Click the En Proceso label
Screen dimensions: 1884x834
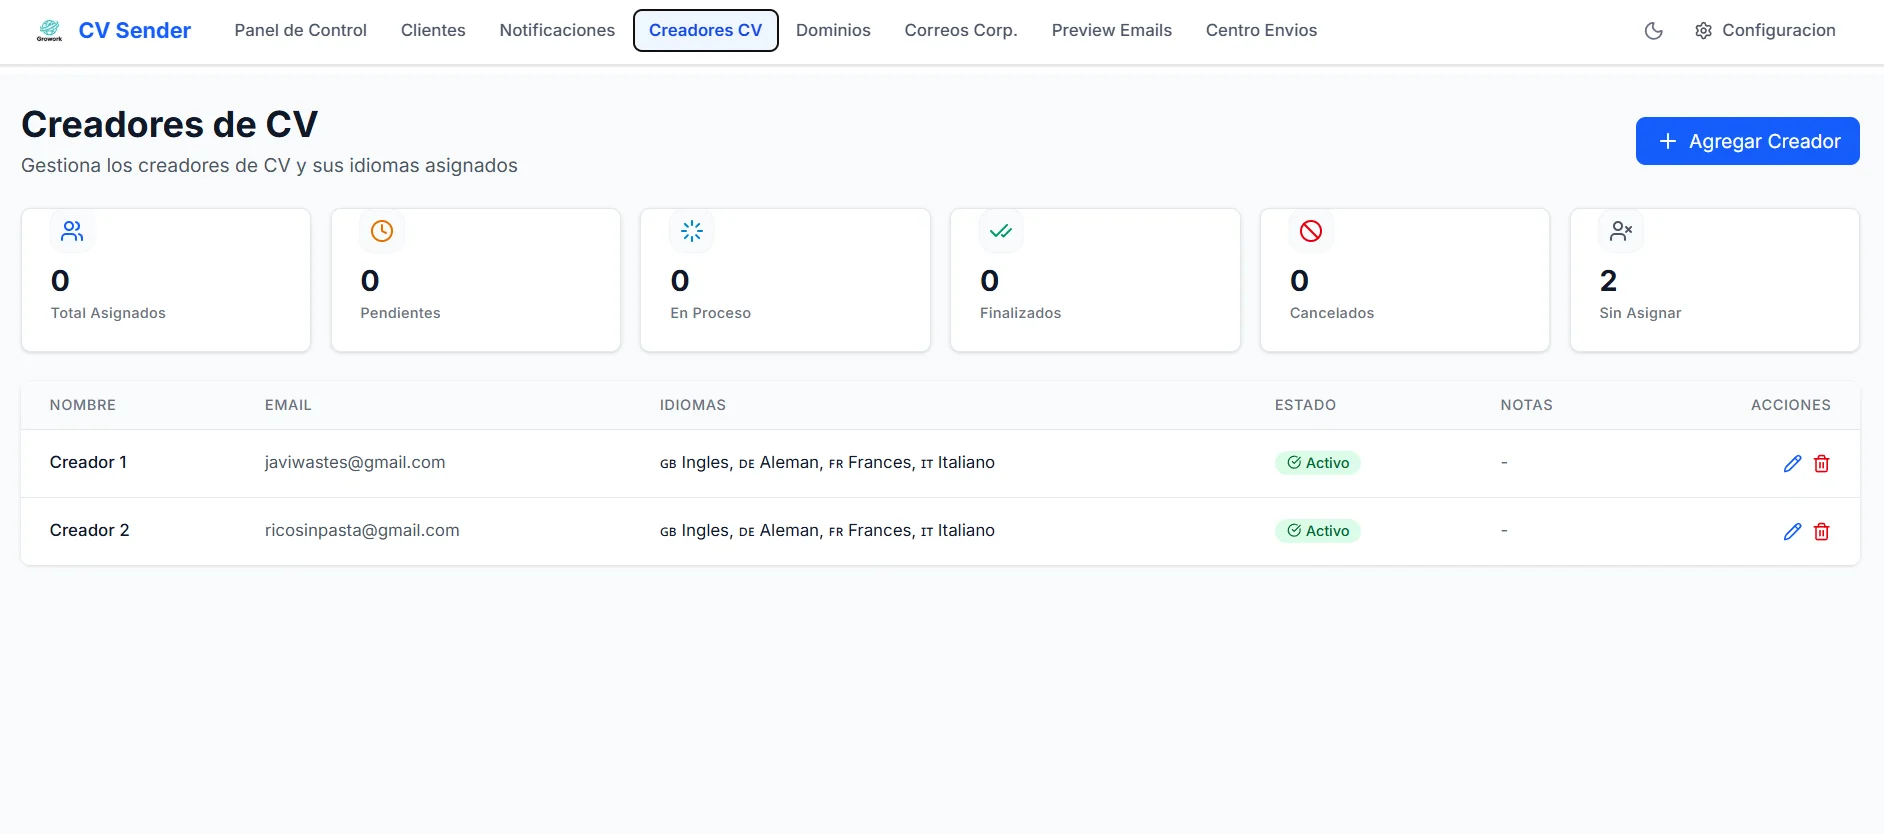[710, 313]
